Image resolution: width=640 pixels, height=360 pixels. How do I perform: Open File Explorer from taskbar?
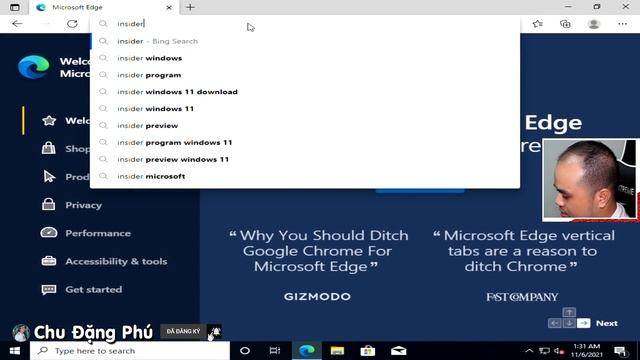point(337,351)
